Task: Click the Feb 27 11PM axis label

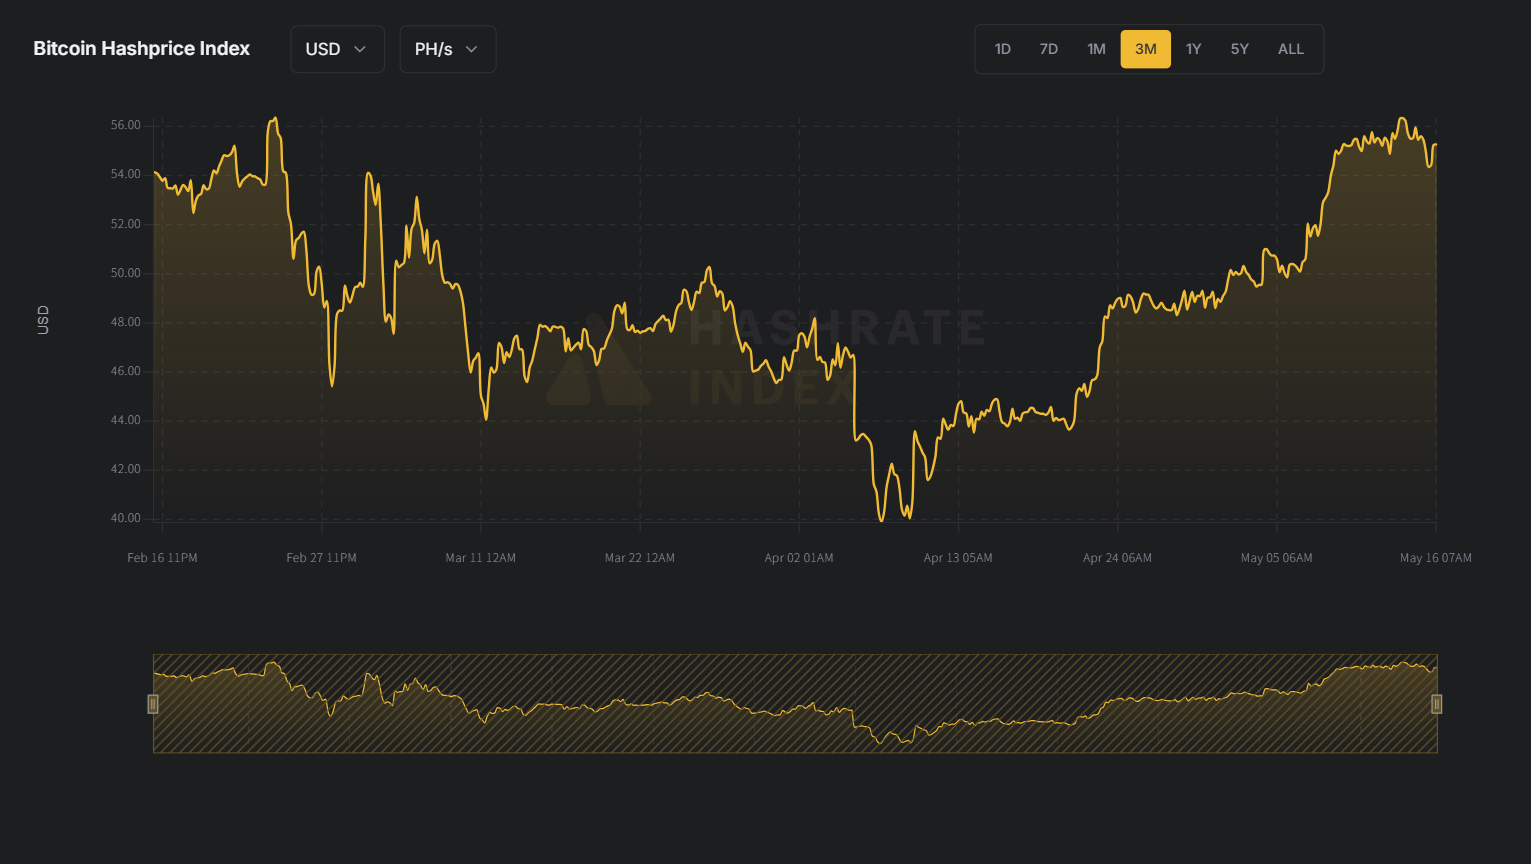Action: (x=321, y=558)
